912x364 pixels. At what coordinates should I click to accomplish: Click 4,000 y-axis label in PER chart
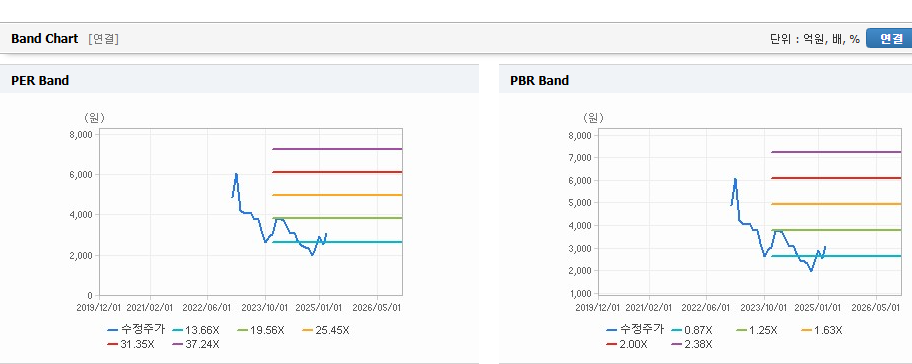coord(81,215)
